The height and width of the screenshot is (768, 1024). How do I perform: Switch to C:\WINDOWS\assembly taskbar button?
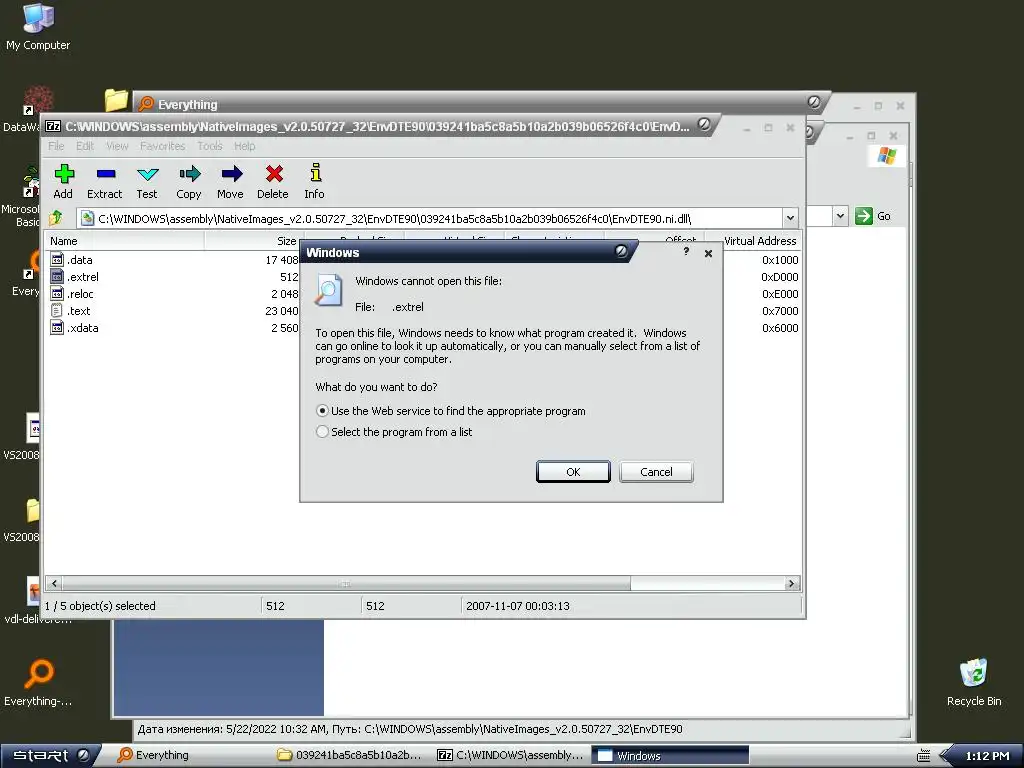[x=511, y=756]
